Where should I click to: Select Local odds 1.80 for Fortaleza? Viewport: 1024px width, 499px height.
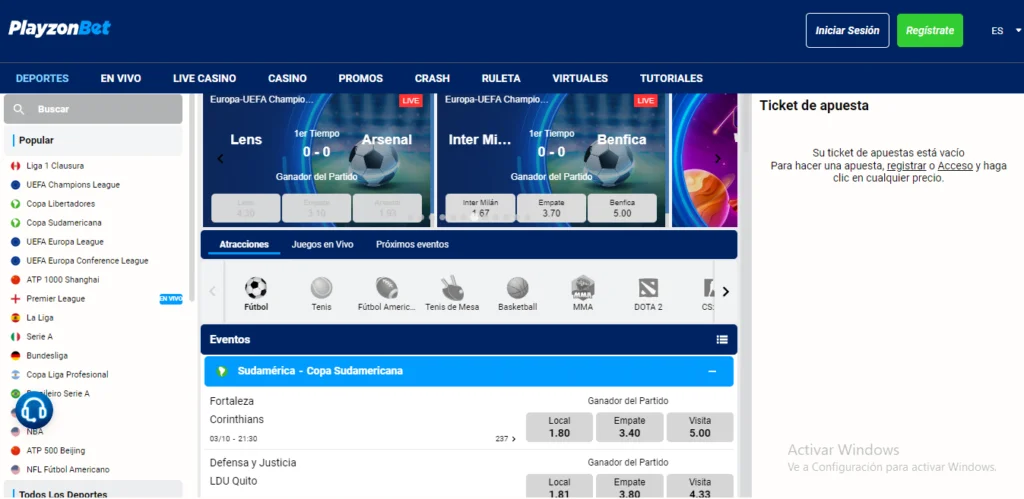click(559, 427)
